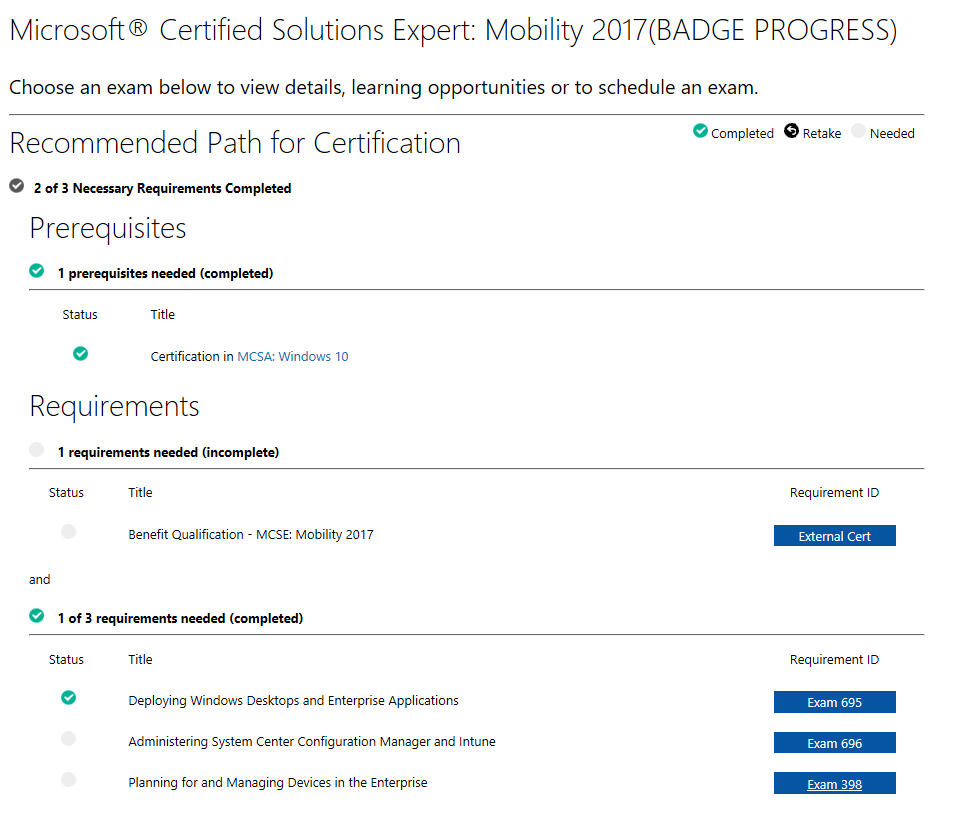Click the status circle for Benefit Qualification
Image resolution: width=969 pixels, height=831 pixels.
pos(69,531)
